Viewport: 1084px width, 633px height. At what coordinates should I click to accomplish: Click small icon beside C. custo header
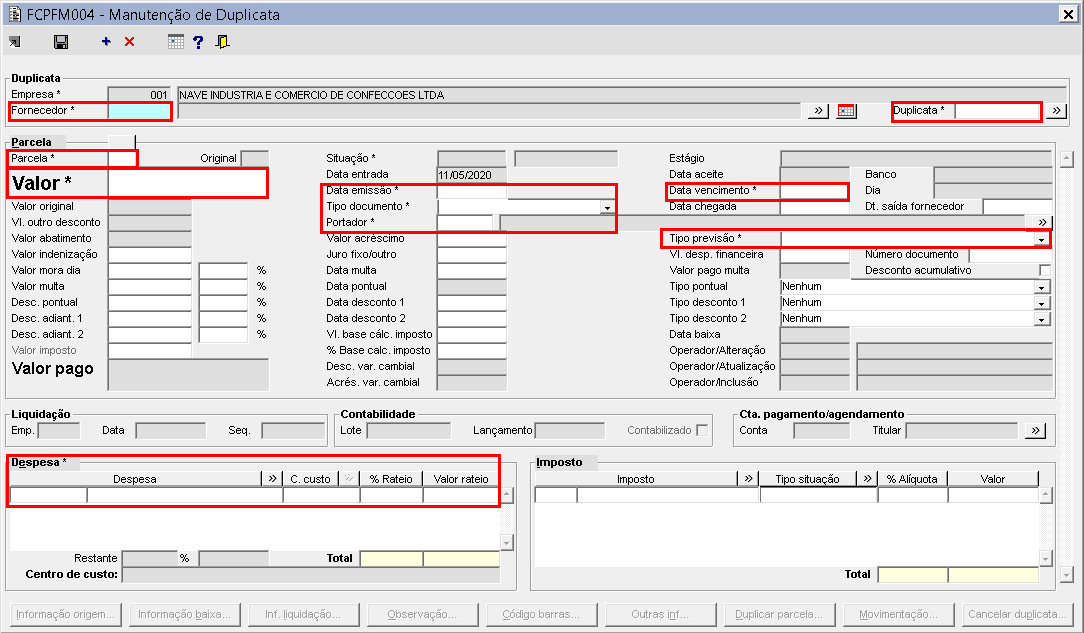coord(348,478)
